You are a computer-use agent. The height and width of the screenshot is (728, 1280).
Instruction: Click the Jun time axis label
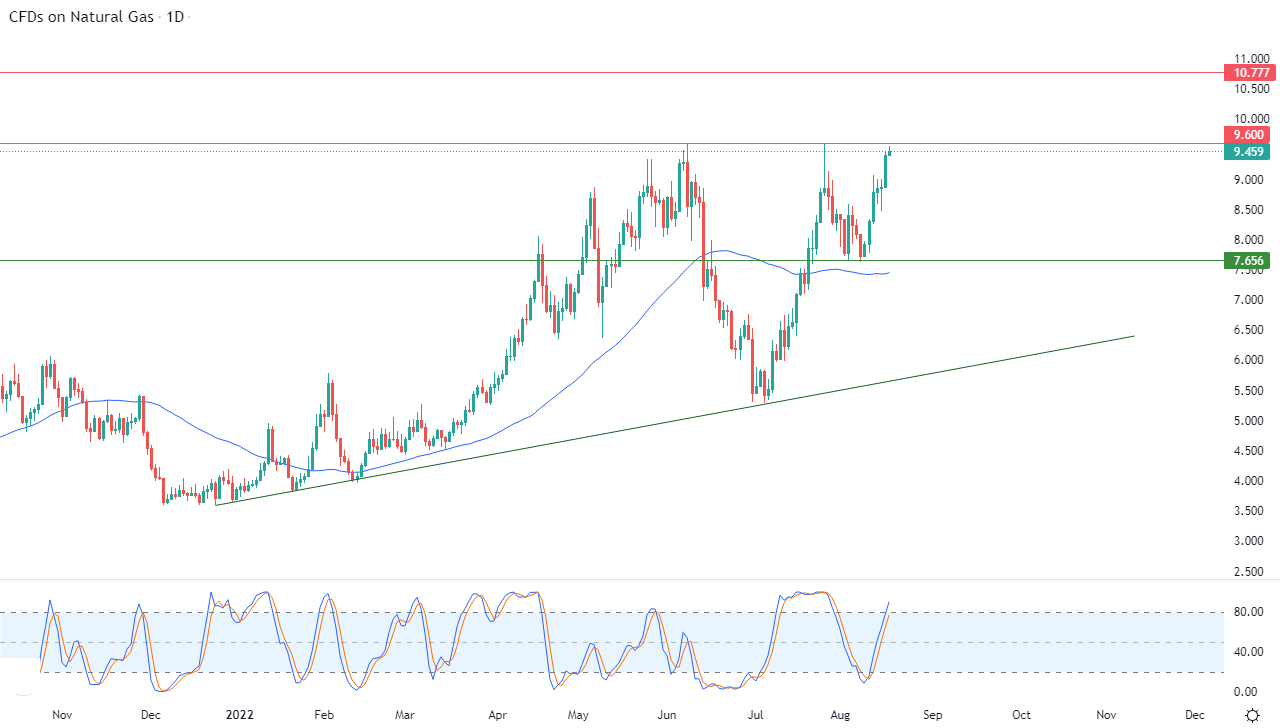coord(667,715)
